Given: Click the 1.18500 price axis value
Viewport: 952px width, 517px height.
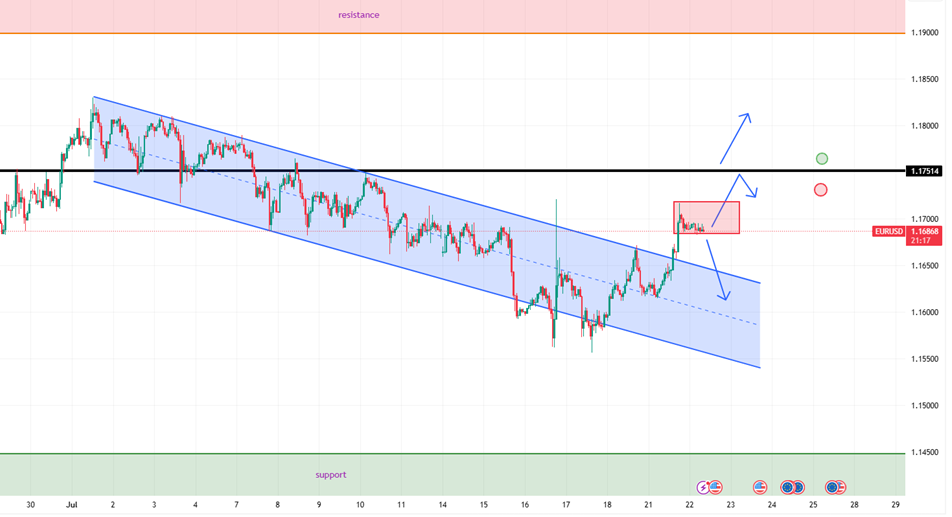Looking at the screenshot, I should tap(925, 79).
